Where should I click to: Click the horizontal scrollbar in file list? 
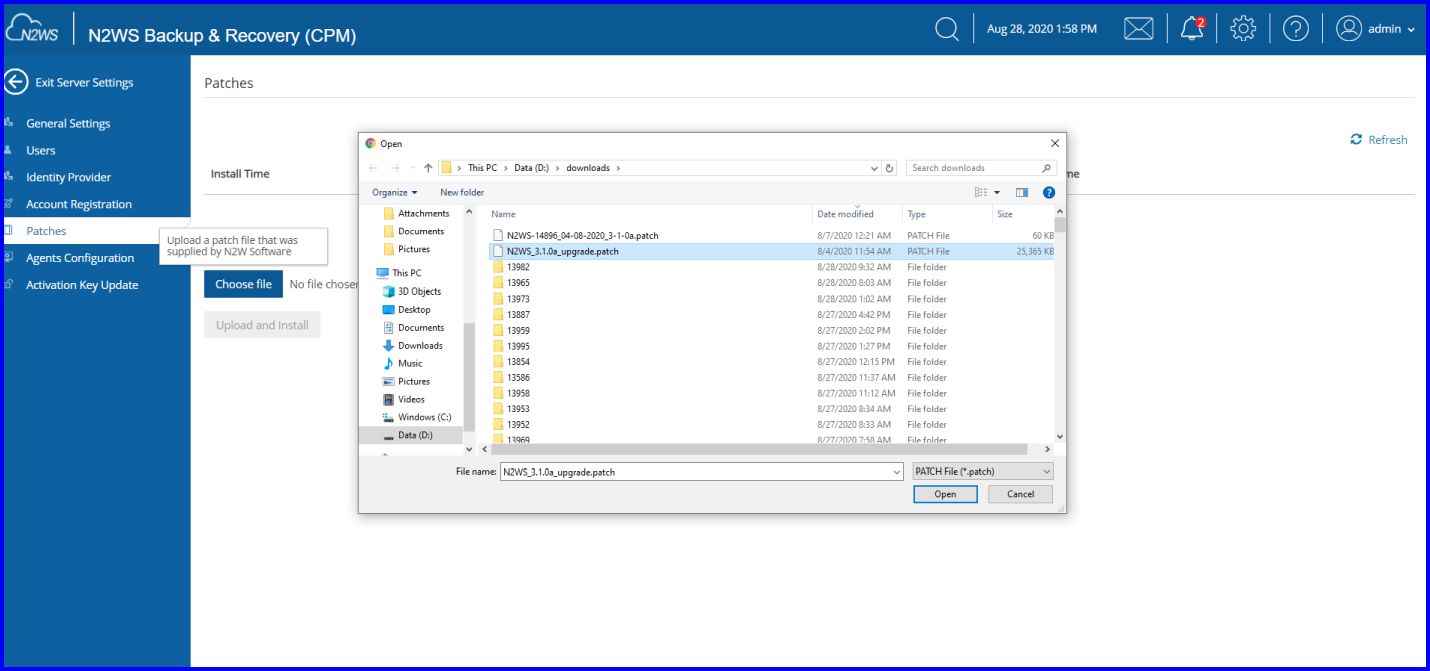[x=757, y=449]
